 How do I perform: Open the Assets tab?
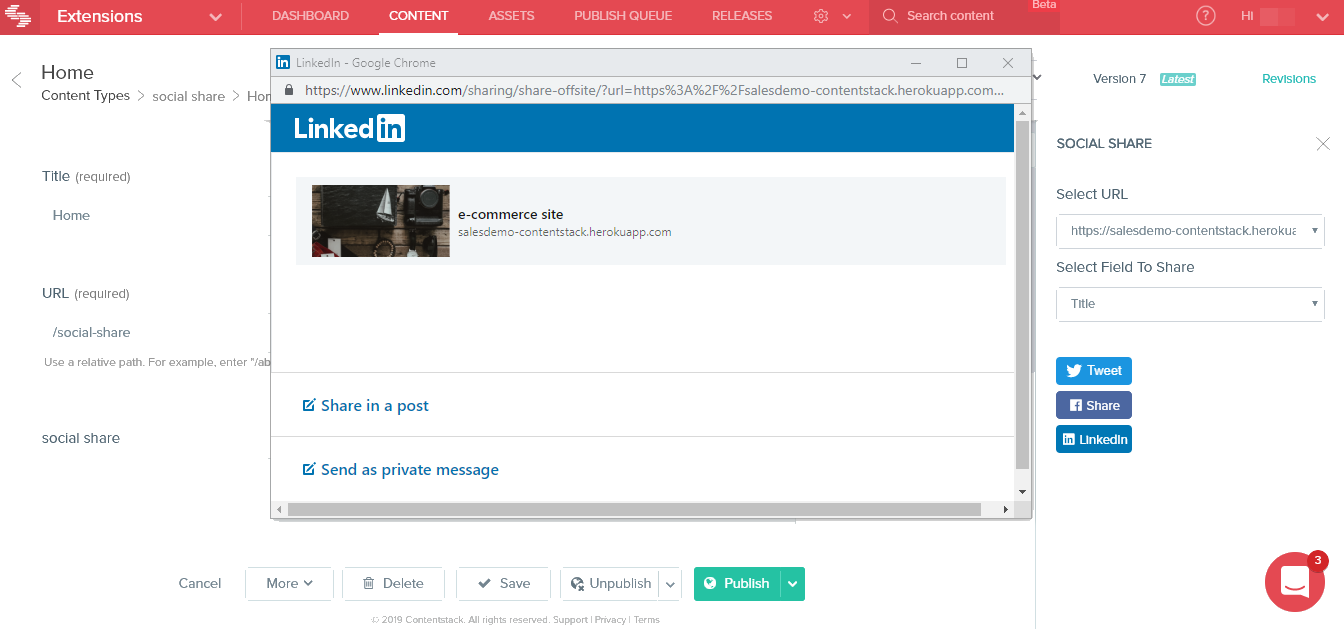tap(511, 16)
